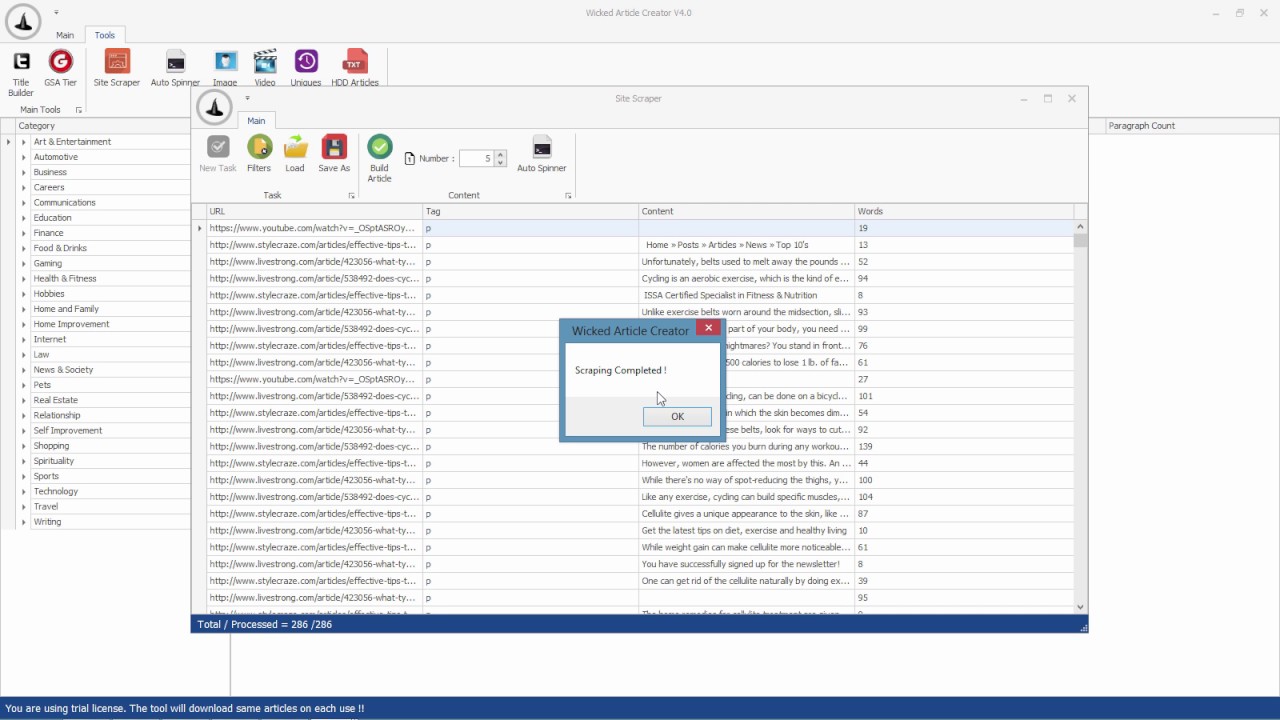Open the Uniques tool
Viewport: 1280px width, 720px height.
(306, 69)
